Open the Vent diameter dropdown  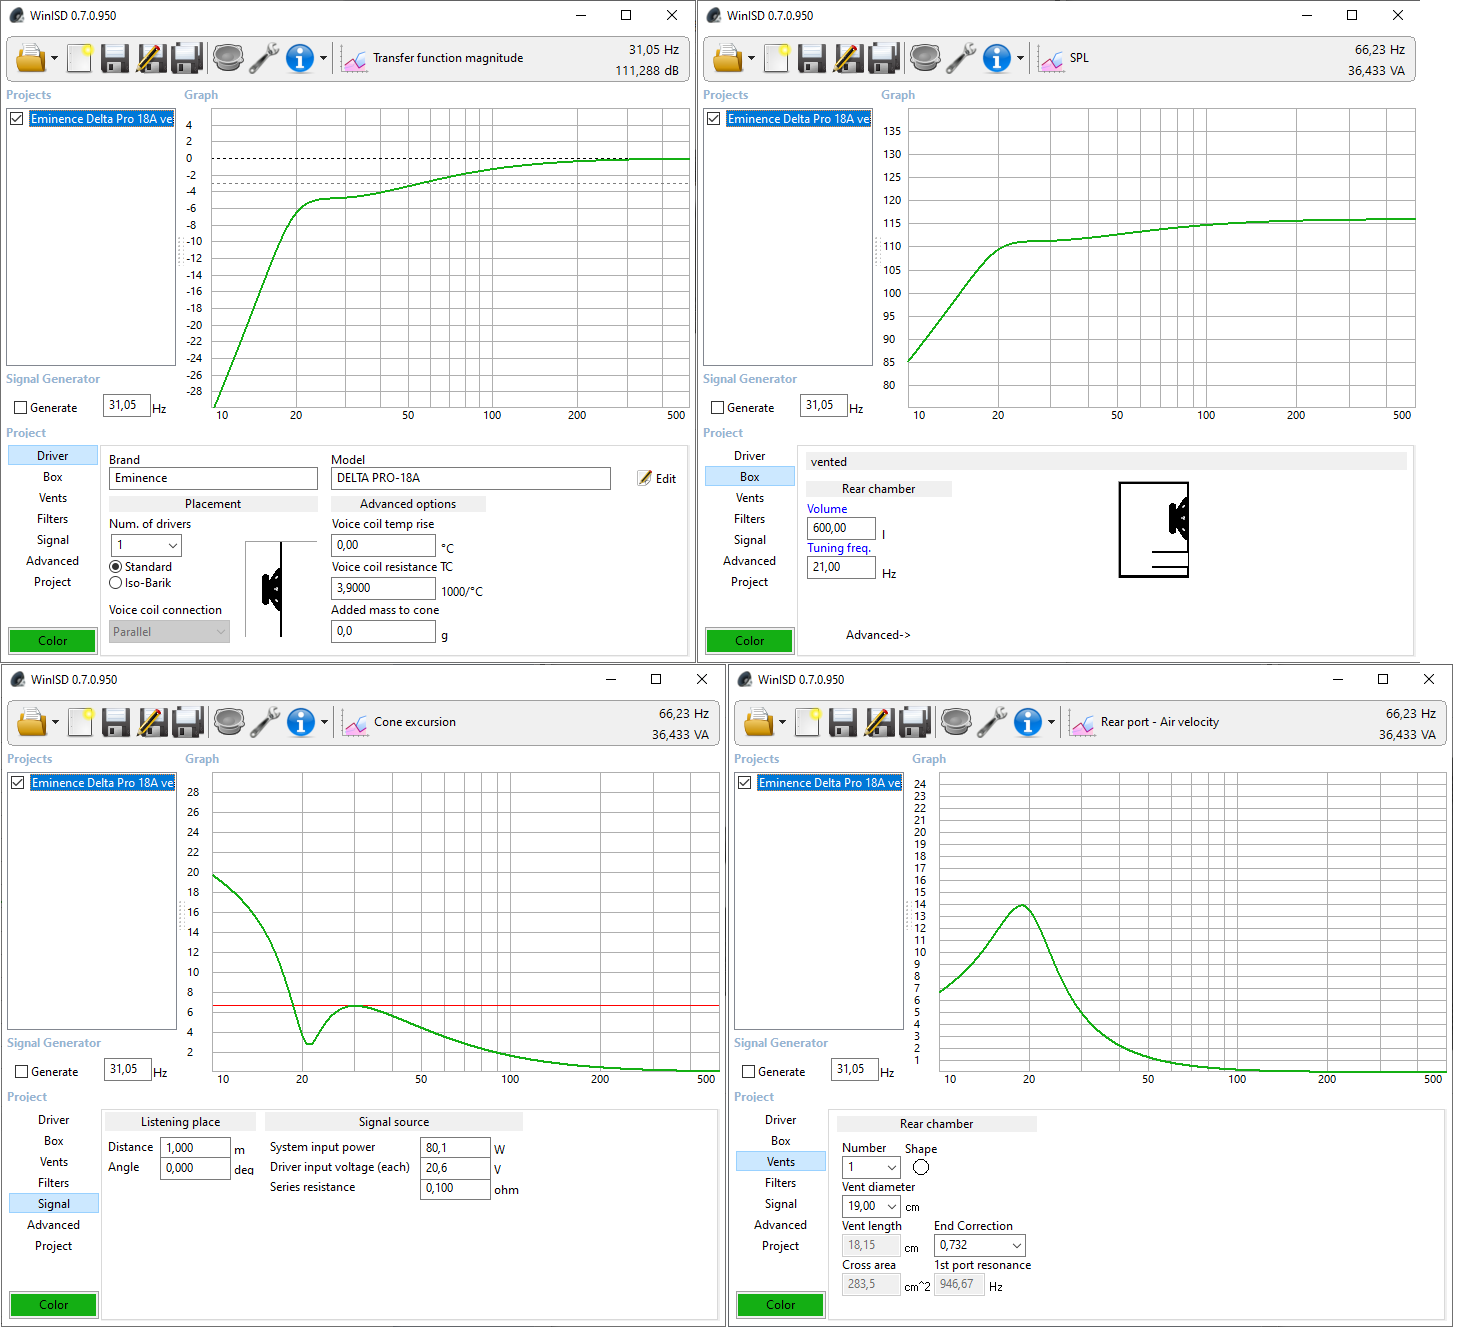(x=871, y=1206)
